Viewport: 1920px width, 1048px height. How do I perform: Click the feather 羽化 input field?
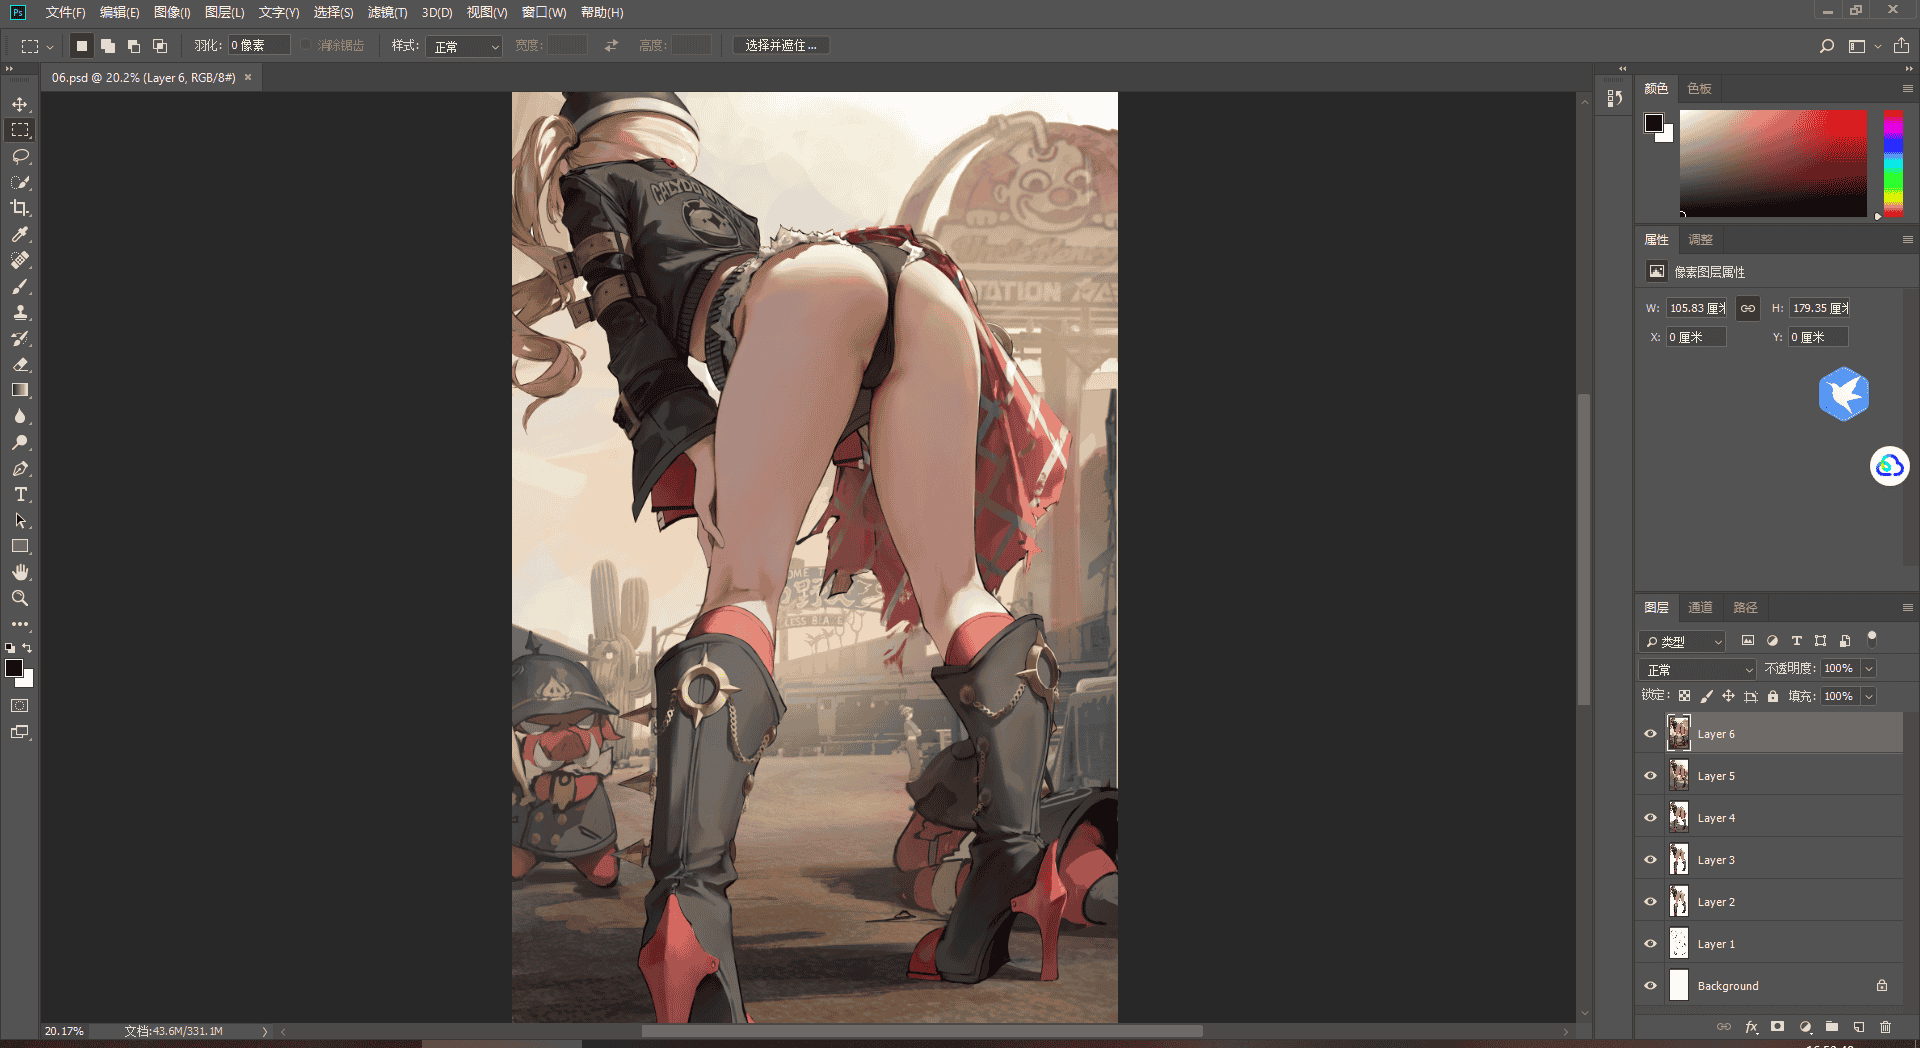[259, 46]
